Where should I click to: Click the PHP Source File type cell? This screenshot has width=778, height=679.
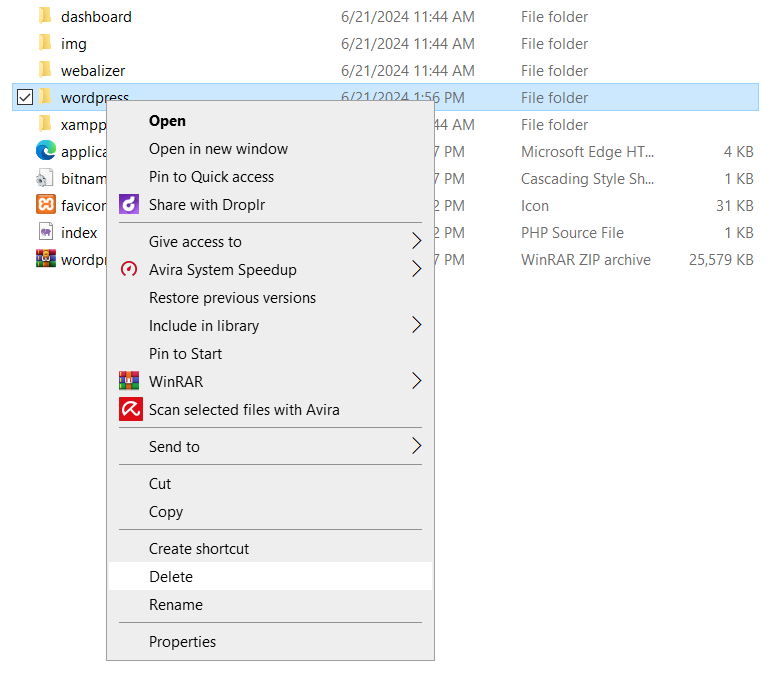pos(572,233)
